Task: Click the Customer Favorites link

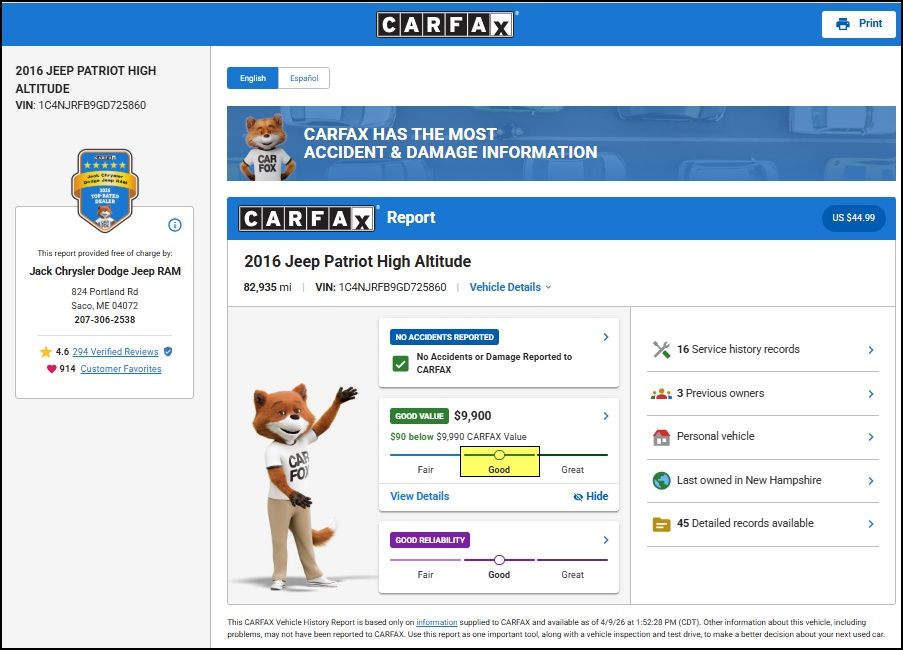Action: tap(120, 369)
